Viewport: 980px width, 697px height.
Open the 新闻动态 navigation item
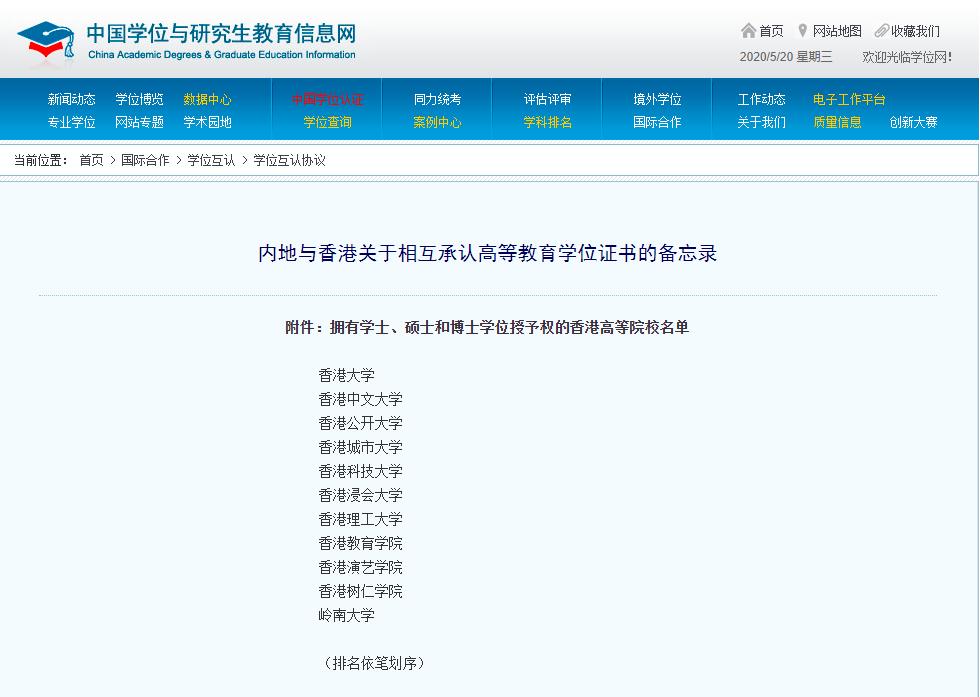71,99
